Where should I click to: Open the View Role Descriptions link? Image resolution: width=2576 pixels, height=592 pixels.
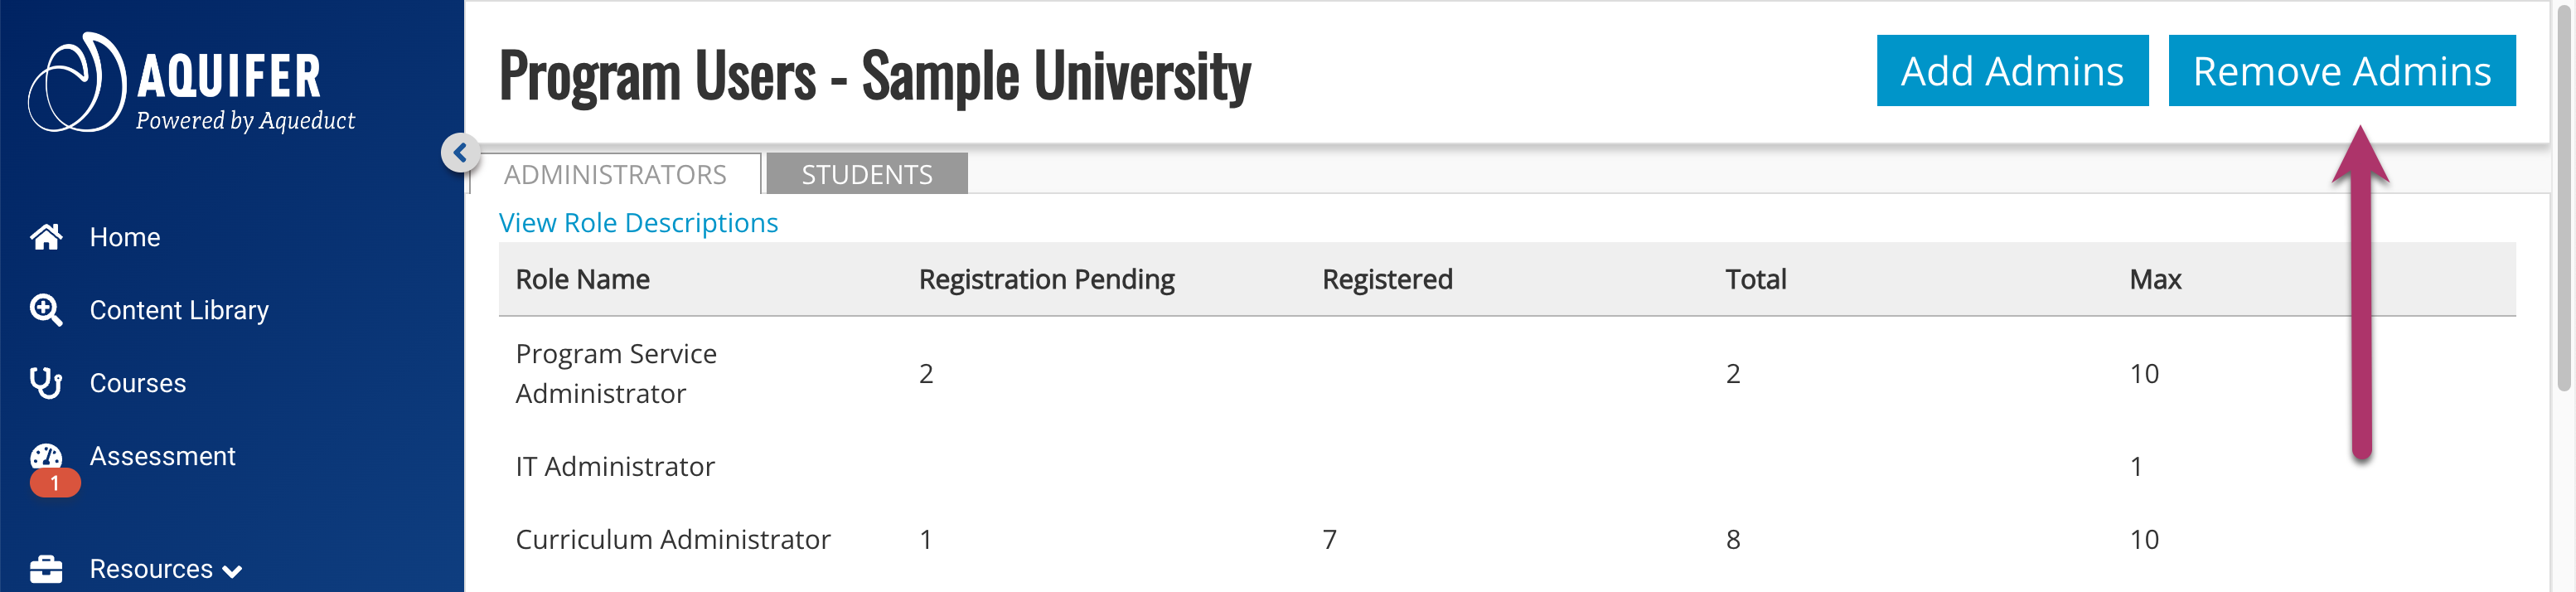[x=638, y=222]
